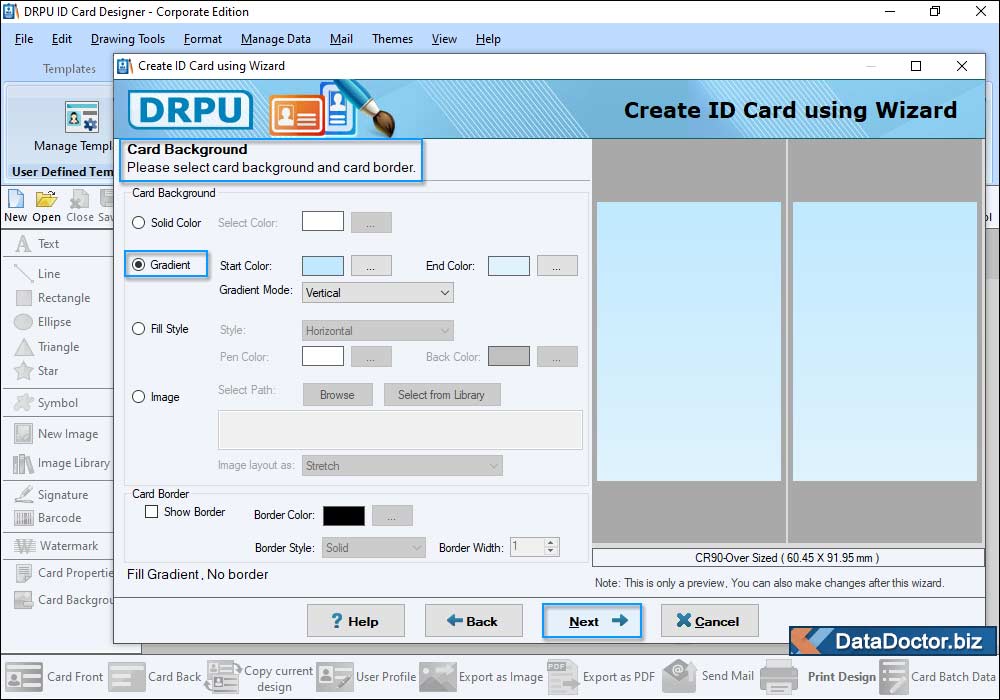Click Export as Image
1000x700 pixels.
click(x=481, y=676)
